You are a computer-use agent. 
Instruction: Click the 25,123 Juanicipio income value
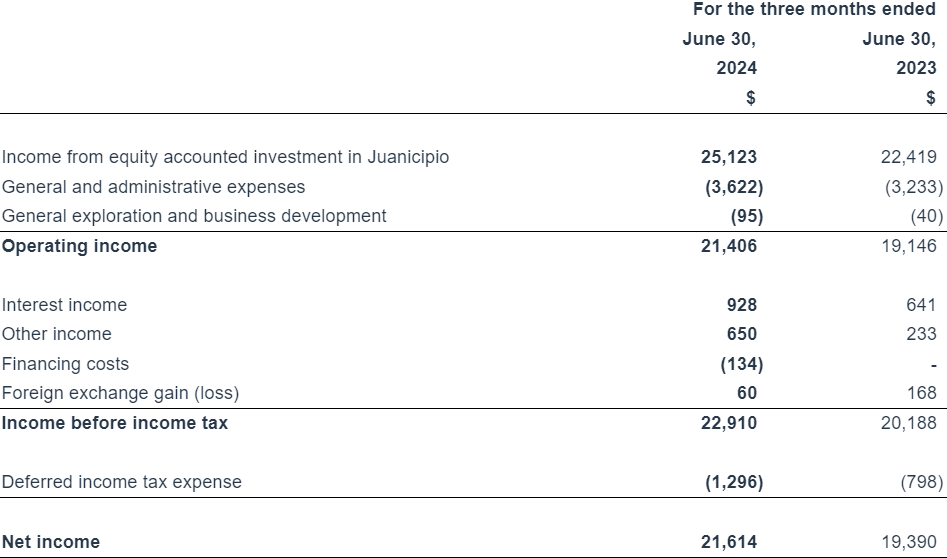729,157
